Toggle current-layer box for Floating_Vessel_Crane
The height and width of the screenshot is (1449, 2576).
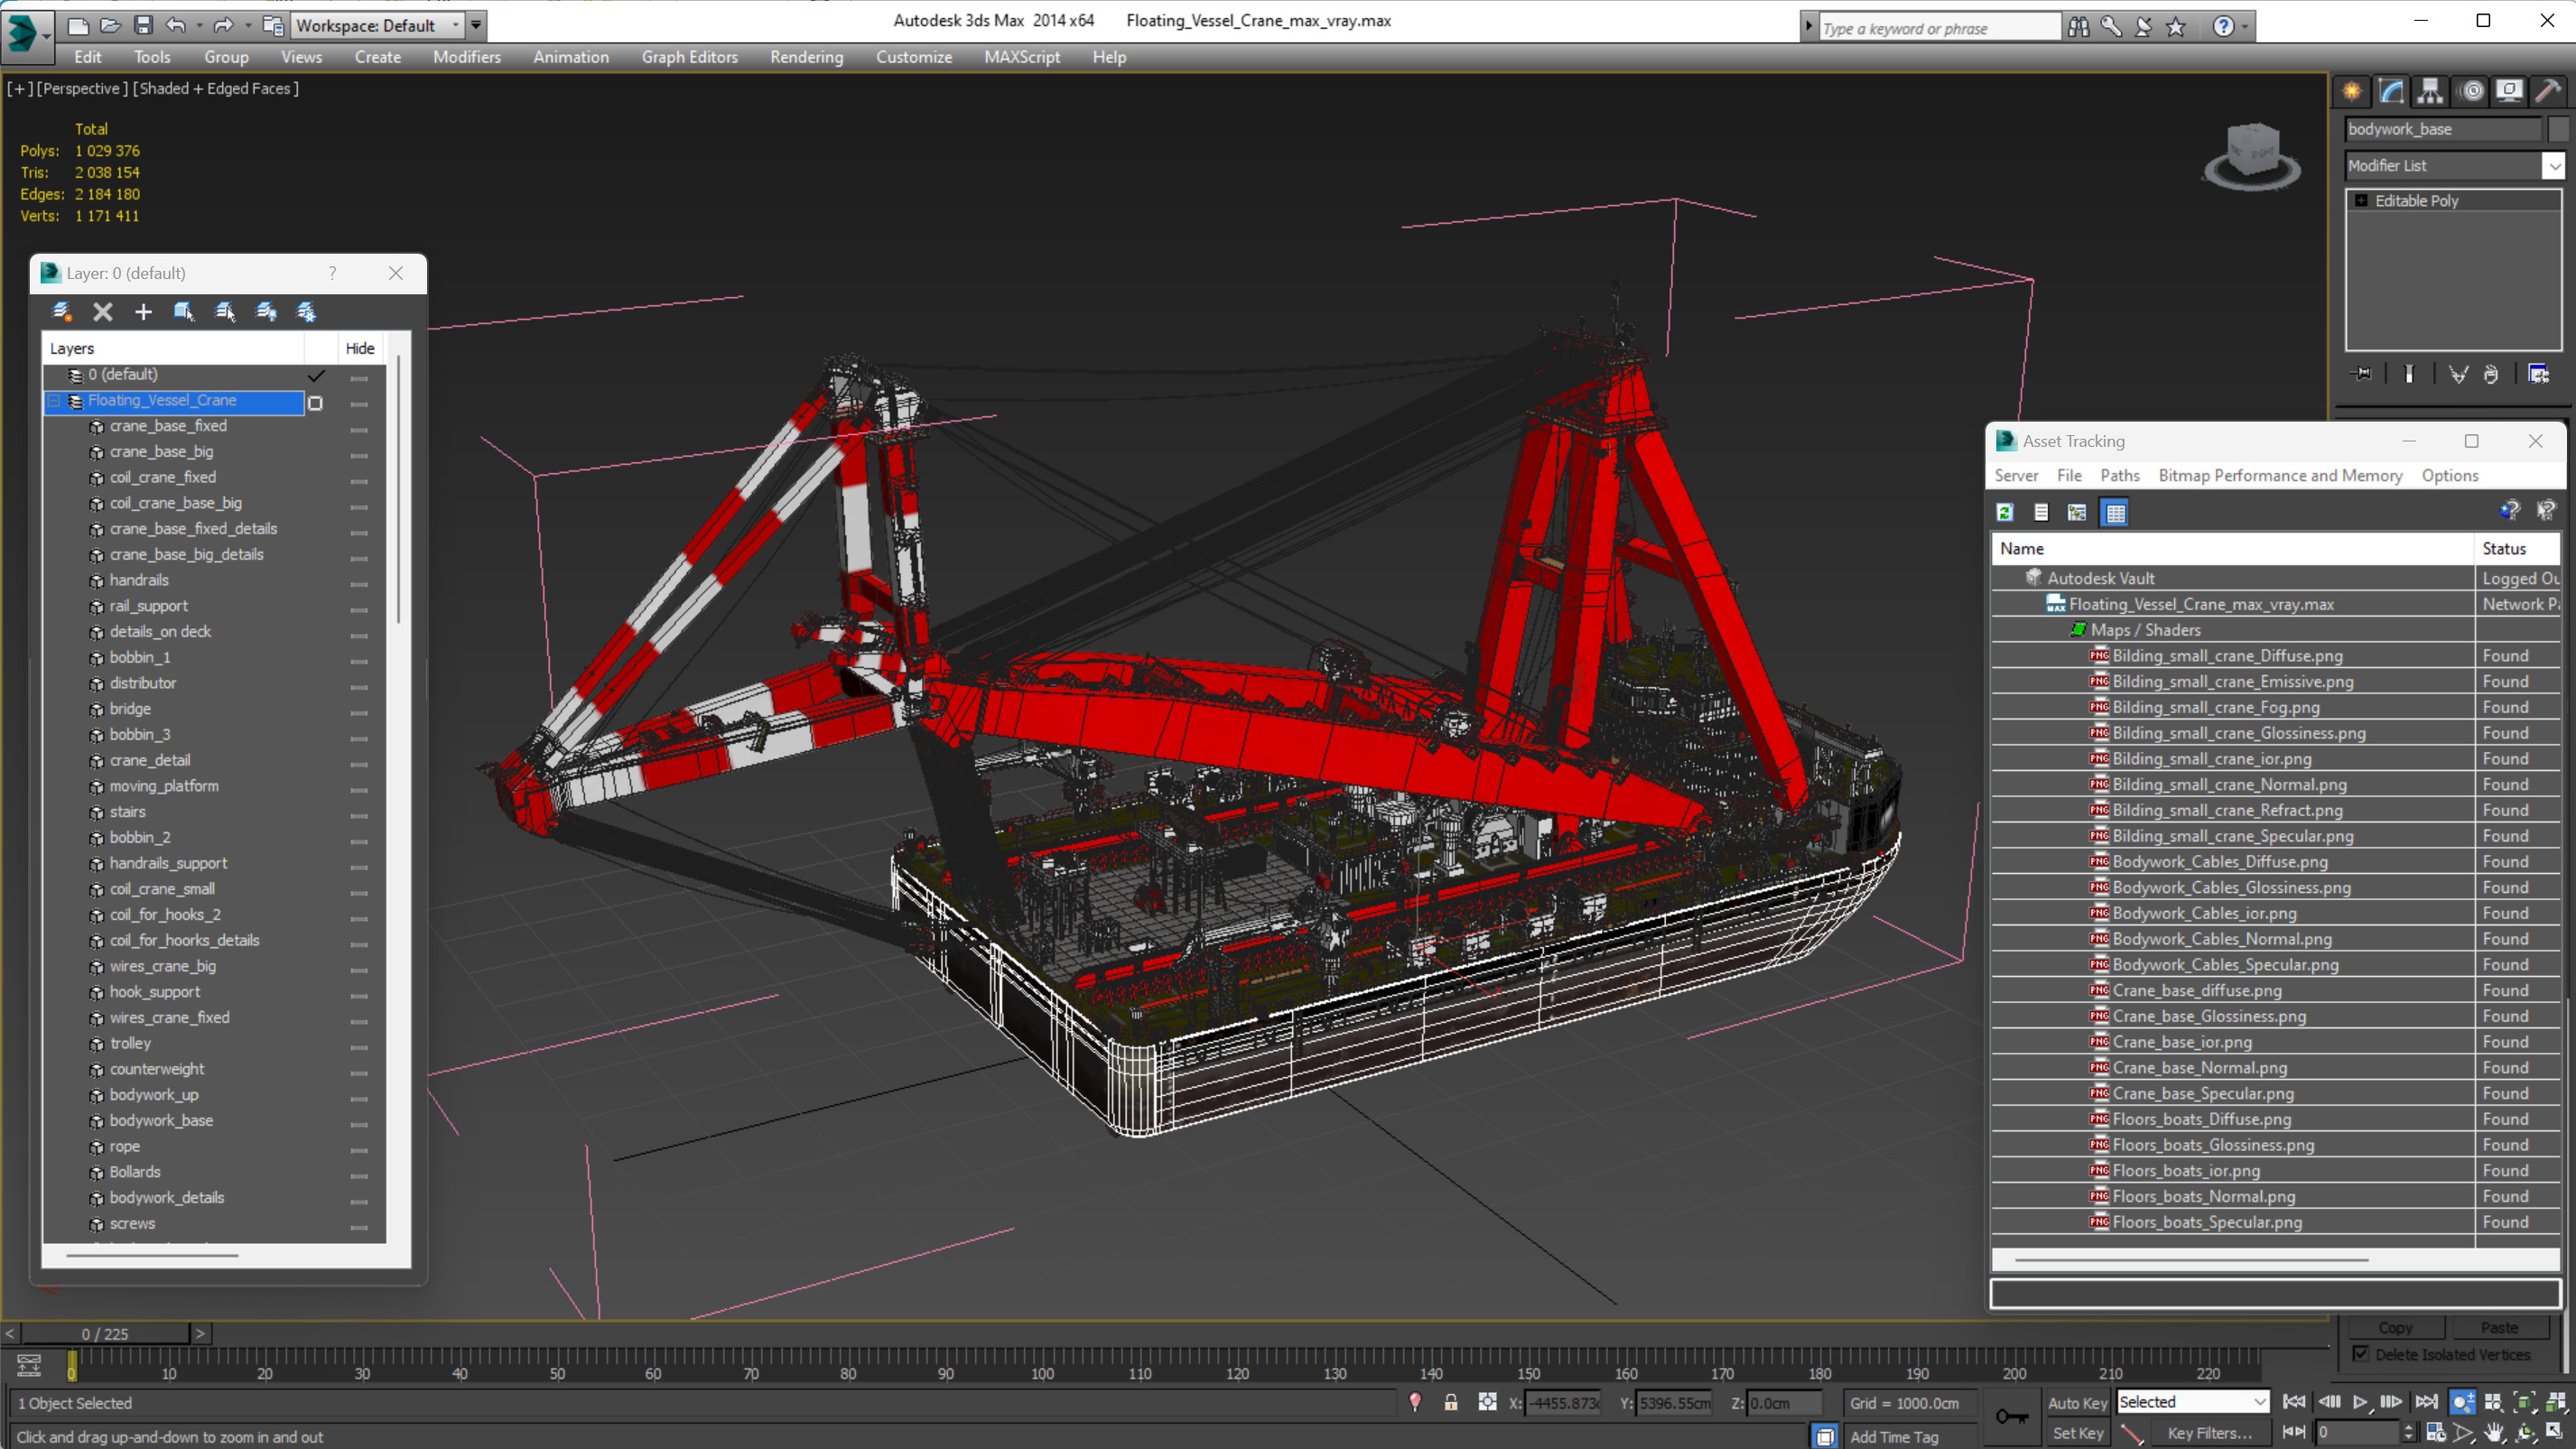(316, 403)
